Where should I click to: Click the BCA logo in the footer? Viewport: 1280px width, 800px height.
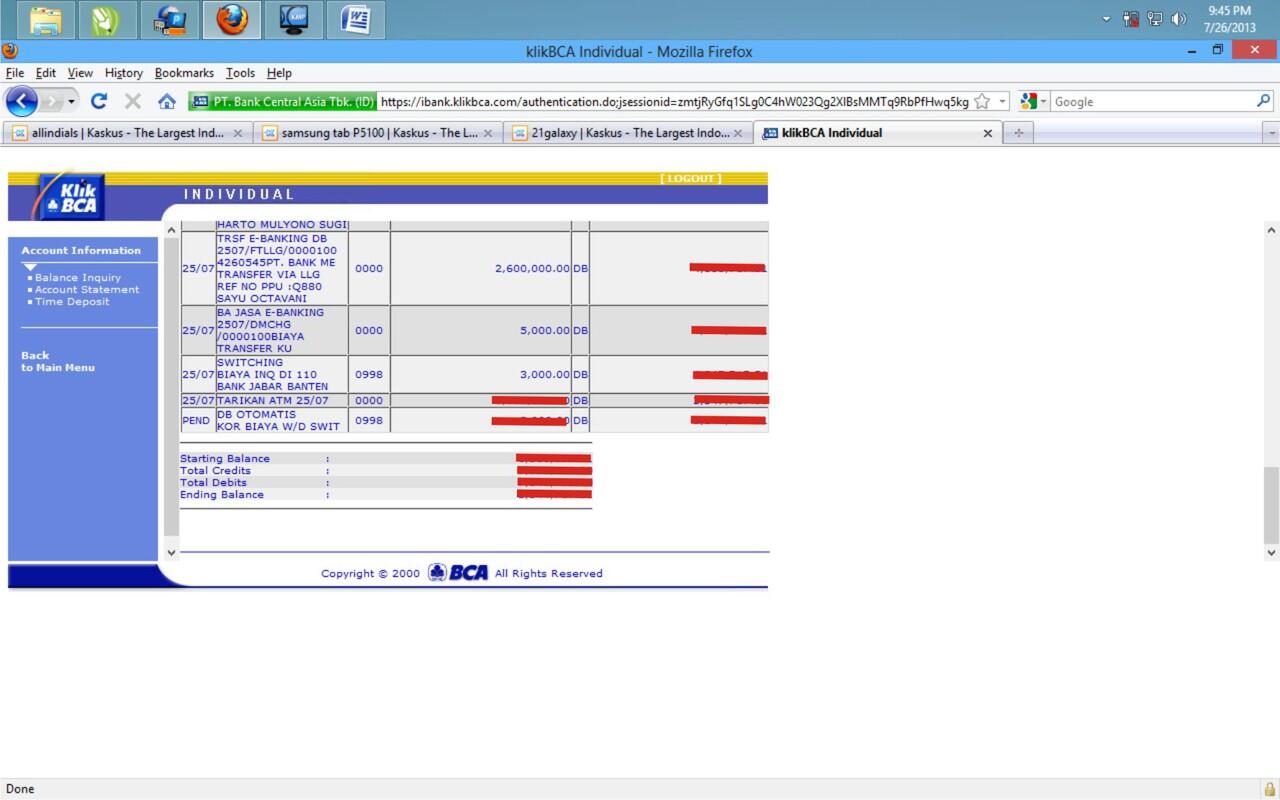coord(458,573)
